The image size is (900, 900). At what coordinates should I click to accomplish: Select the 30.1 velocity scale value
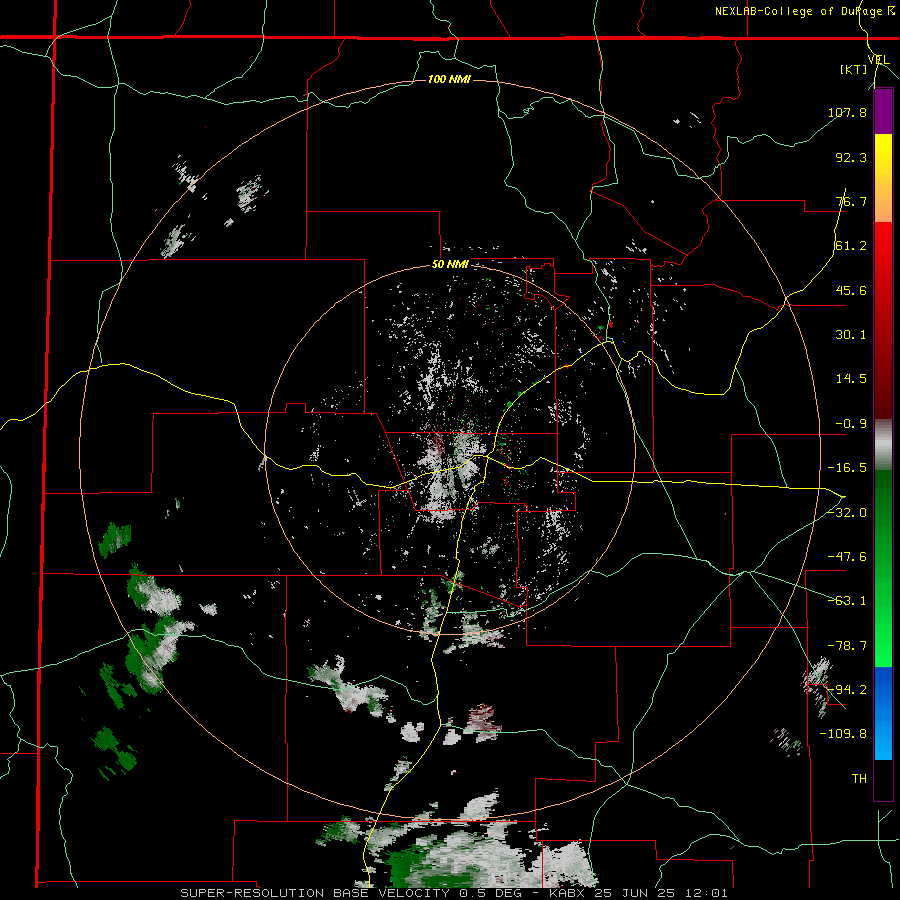(851, 335)
